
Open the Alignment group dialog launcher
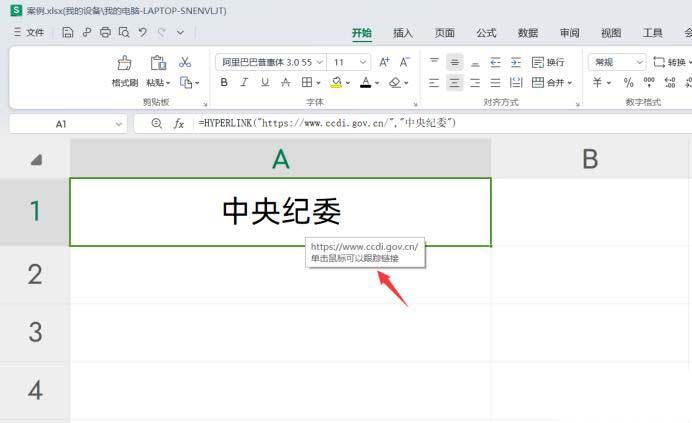(x=578, y=104)
